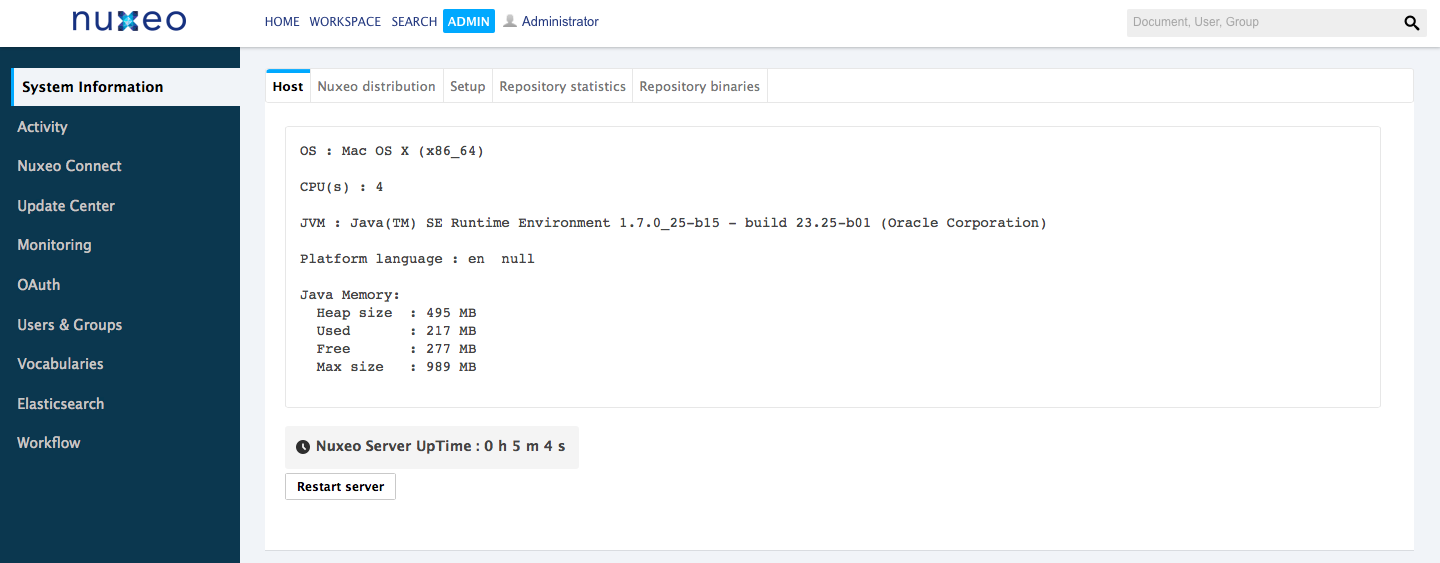The image size is (1440, 563).
Task: Click the 'CPU(s) : 4' line
Action: click(342, 187)
